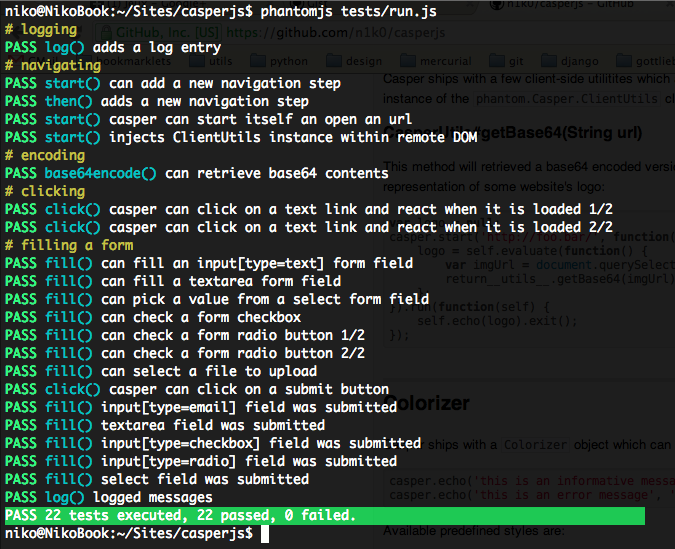Click the 'log() logged messages' output line
Screen dimensions: 675x549
pyautogui.click(x=108, y=497)
